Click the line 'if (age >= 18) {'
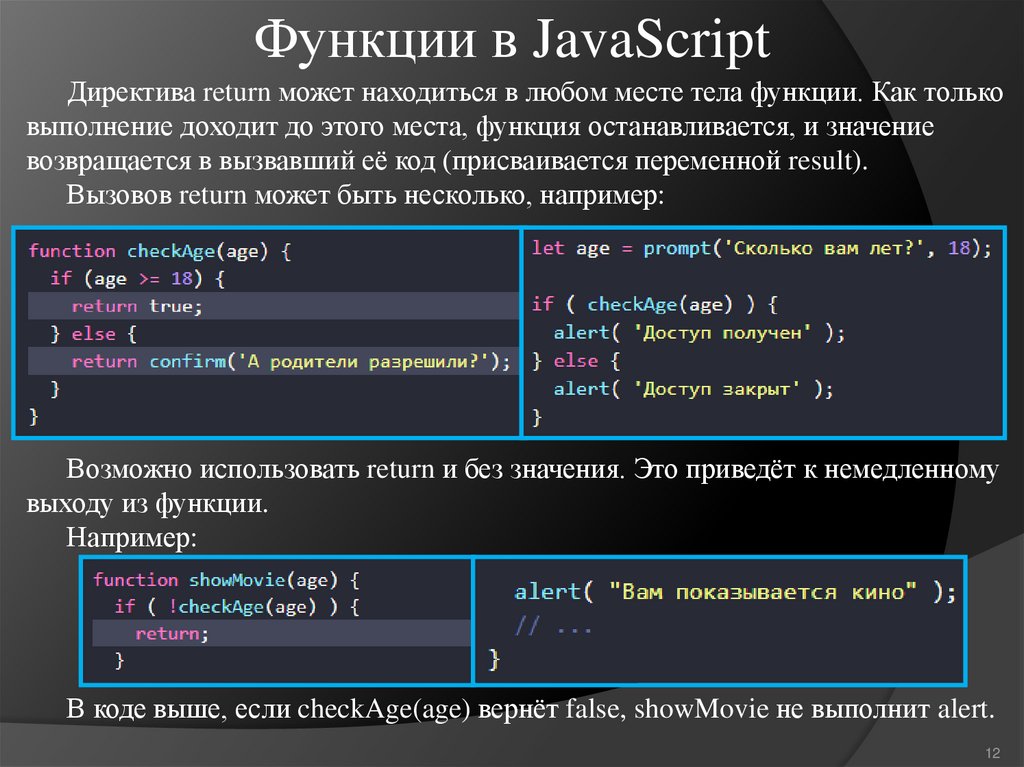This screenshot has width=1024, height=767. 138,279
